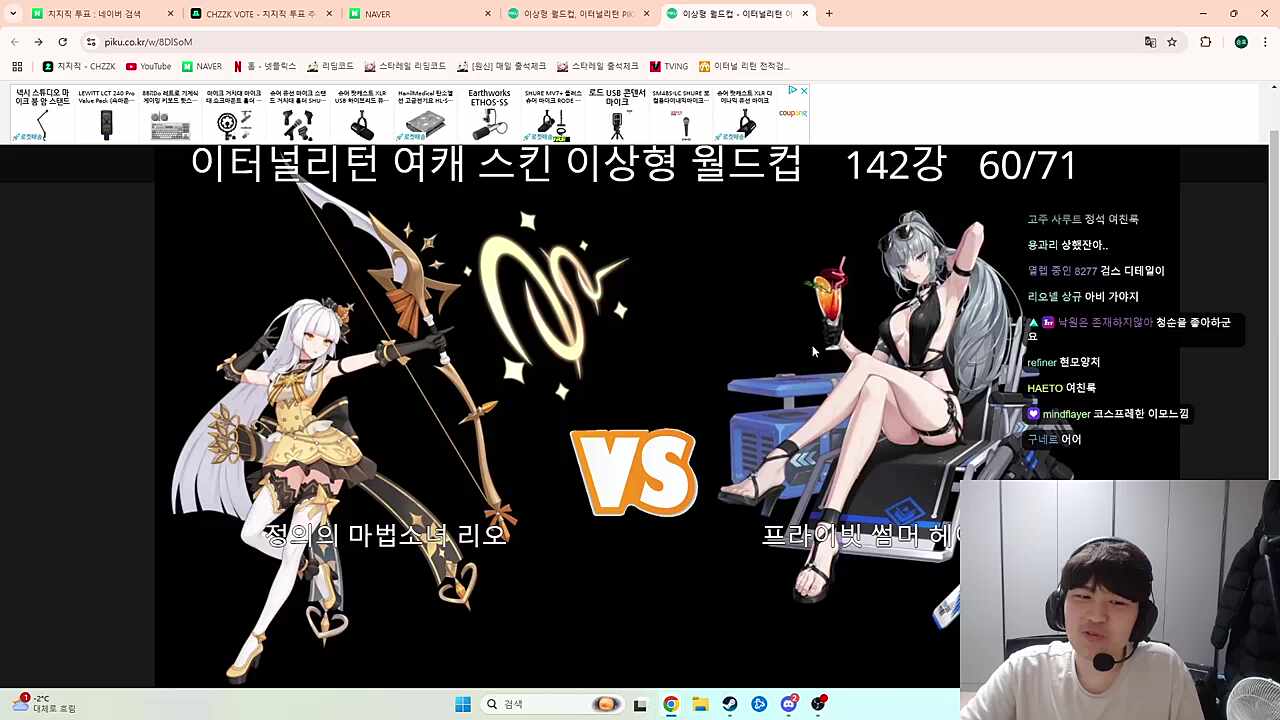Open Discord from the taskbar
Screen dimensions: 1280x720
(x=789, y=704)
